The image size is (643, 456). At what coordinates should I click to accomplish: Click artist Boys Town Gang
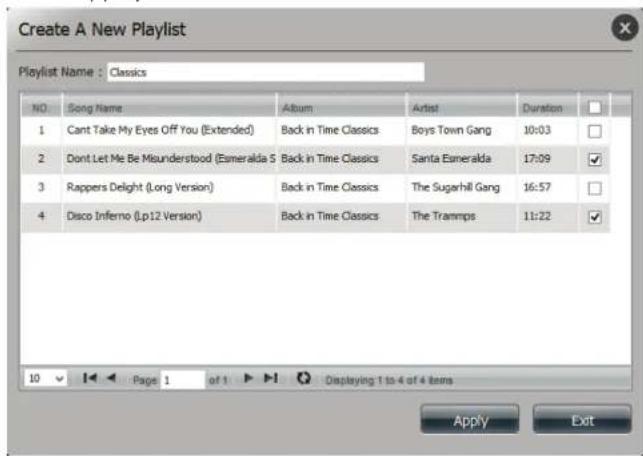(451, 130)
